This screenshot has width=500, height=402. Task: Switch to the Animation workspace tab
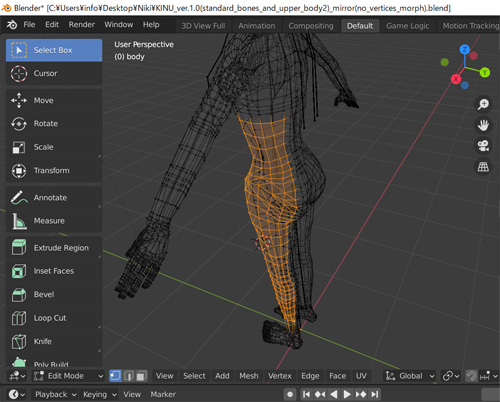point(257,26)
